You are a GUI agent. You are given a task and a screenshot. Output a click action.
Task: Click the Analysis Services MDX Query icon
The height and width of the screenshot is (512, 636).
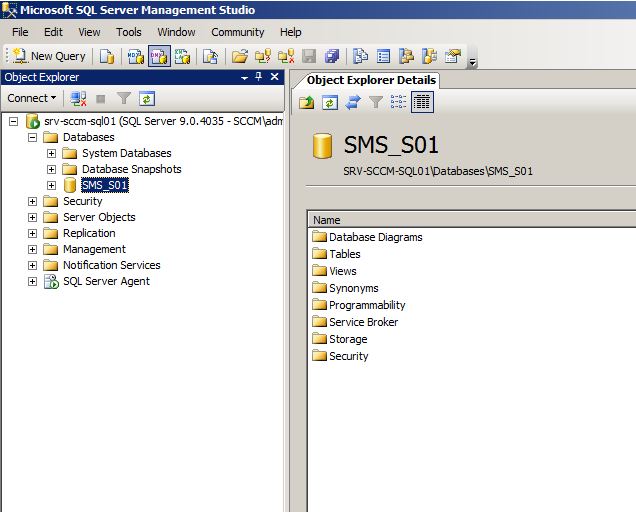click(x=136, y=56)
